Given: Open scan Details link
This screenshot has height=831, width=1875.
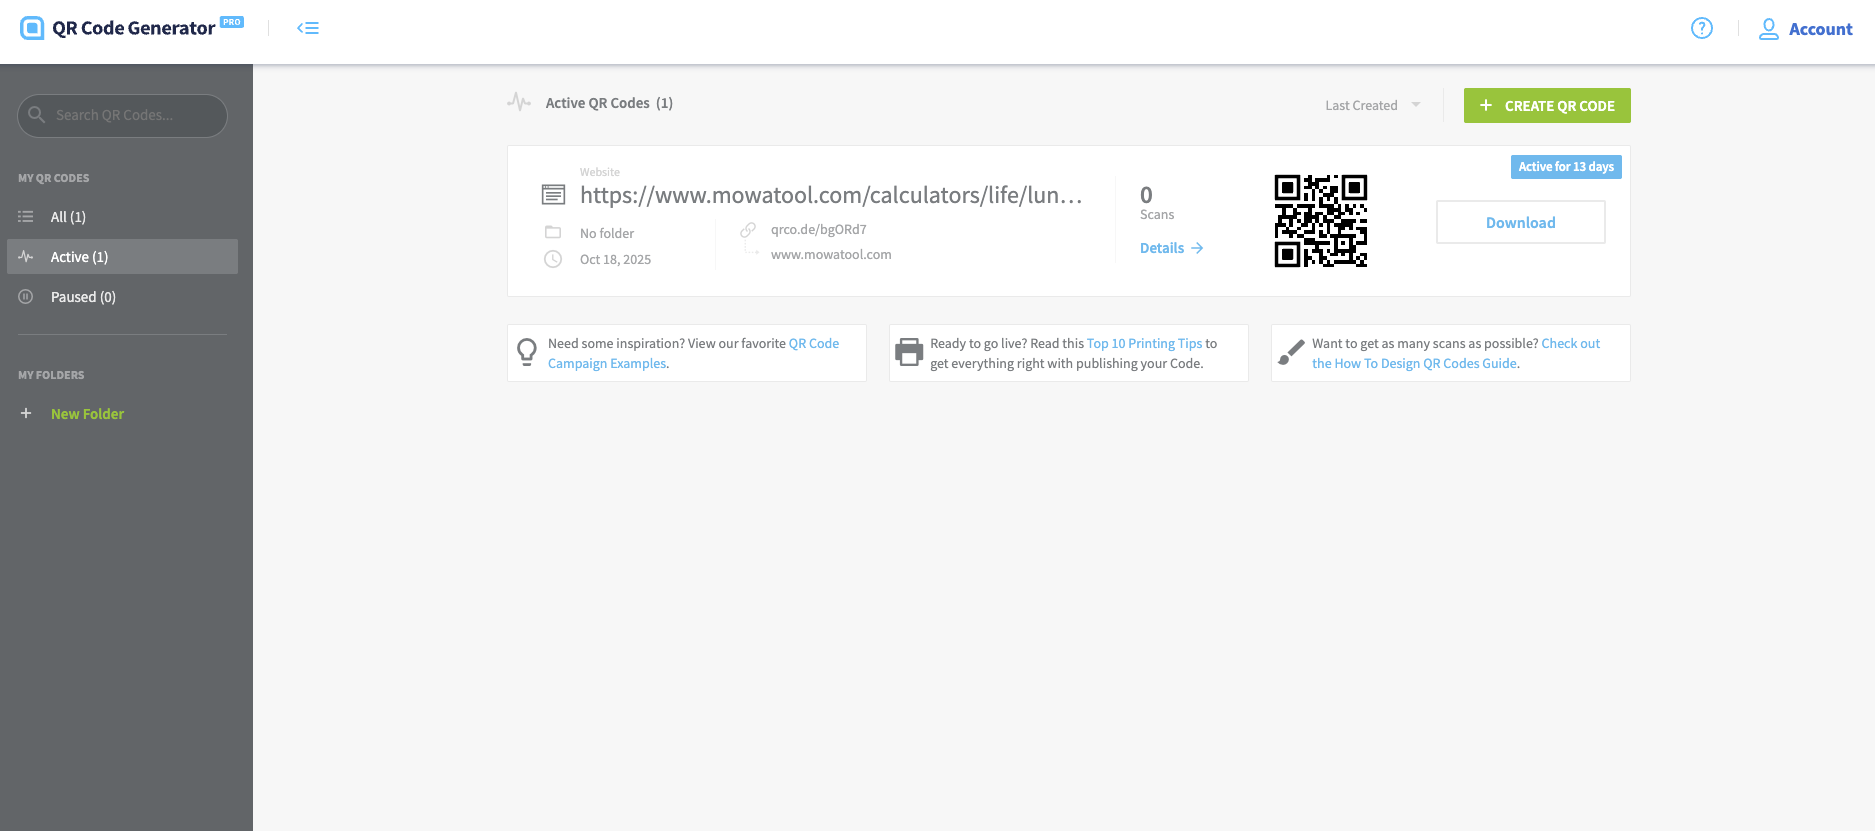Looking at the screenshot, I should coord(1171,248).
